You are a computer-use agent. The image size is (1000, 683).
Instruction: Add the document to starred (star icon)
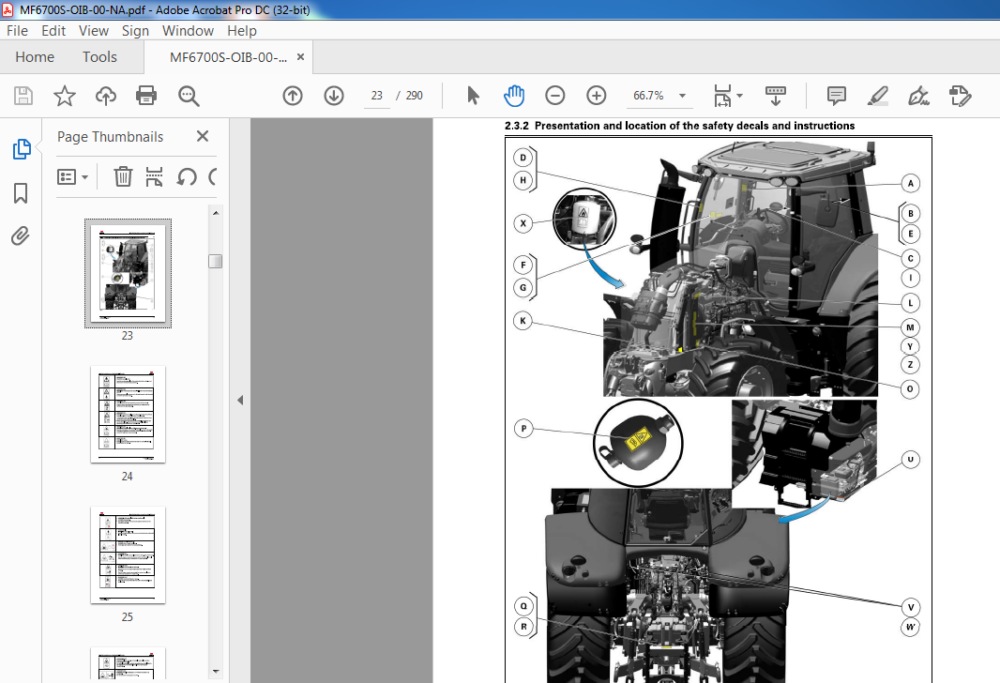click(64, 96)
